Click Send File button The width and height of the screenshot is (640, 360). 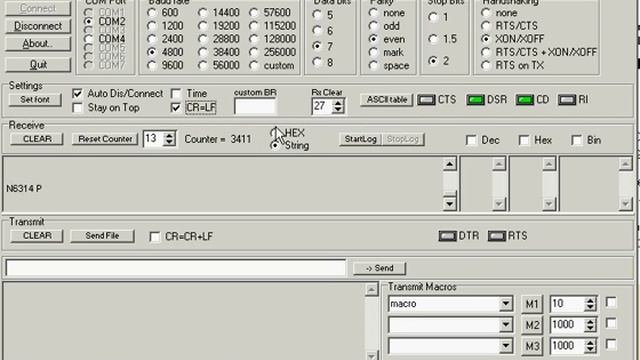(102, 236)
